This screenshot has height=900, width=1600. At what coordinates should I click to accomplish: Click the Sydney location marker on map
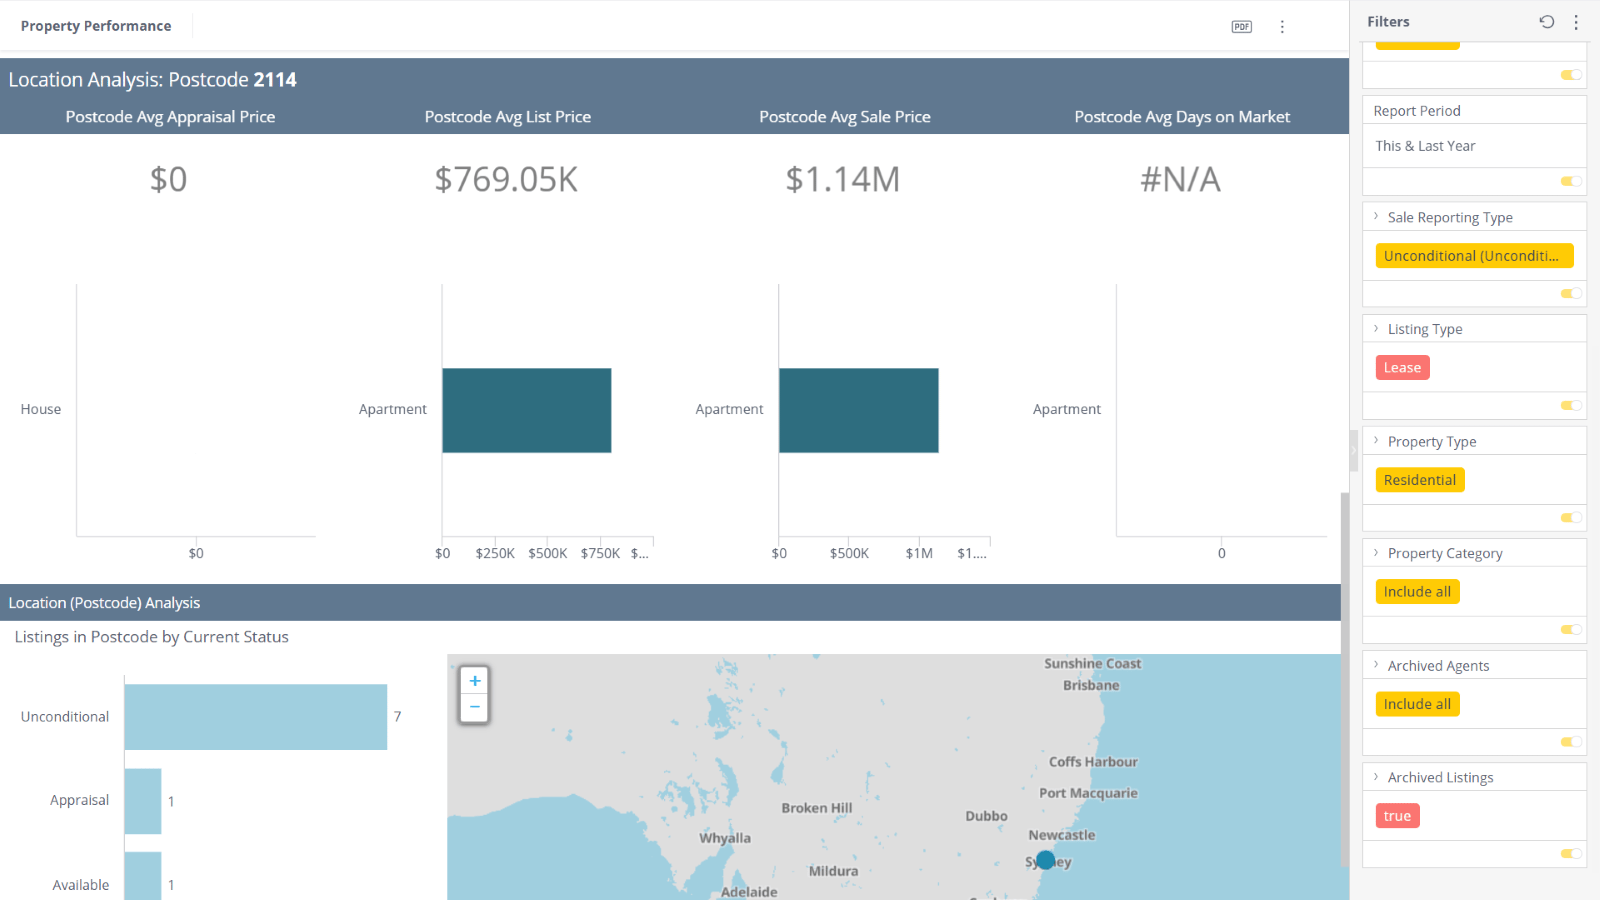pyautogui.click(x=1045, y=860)
